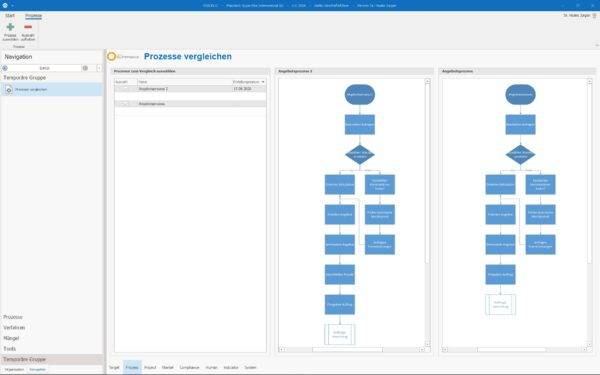Click the round back icon in navigation search
The image size is (600, 375).
pyautogui.click(x=5, y=68)
